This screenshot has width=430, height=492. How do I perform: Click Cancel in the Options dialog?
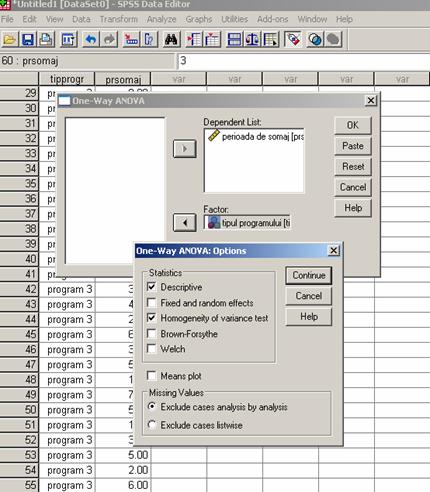309,296
